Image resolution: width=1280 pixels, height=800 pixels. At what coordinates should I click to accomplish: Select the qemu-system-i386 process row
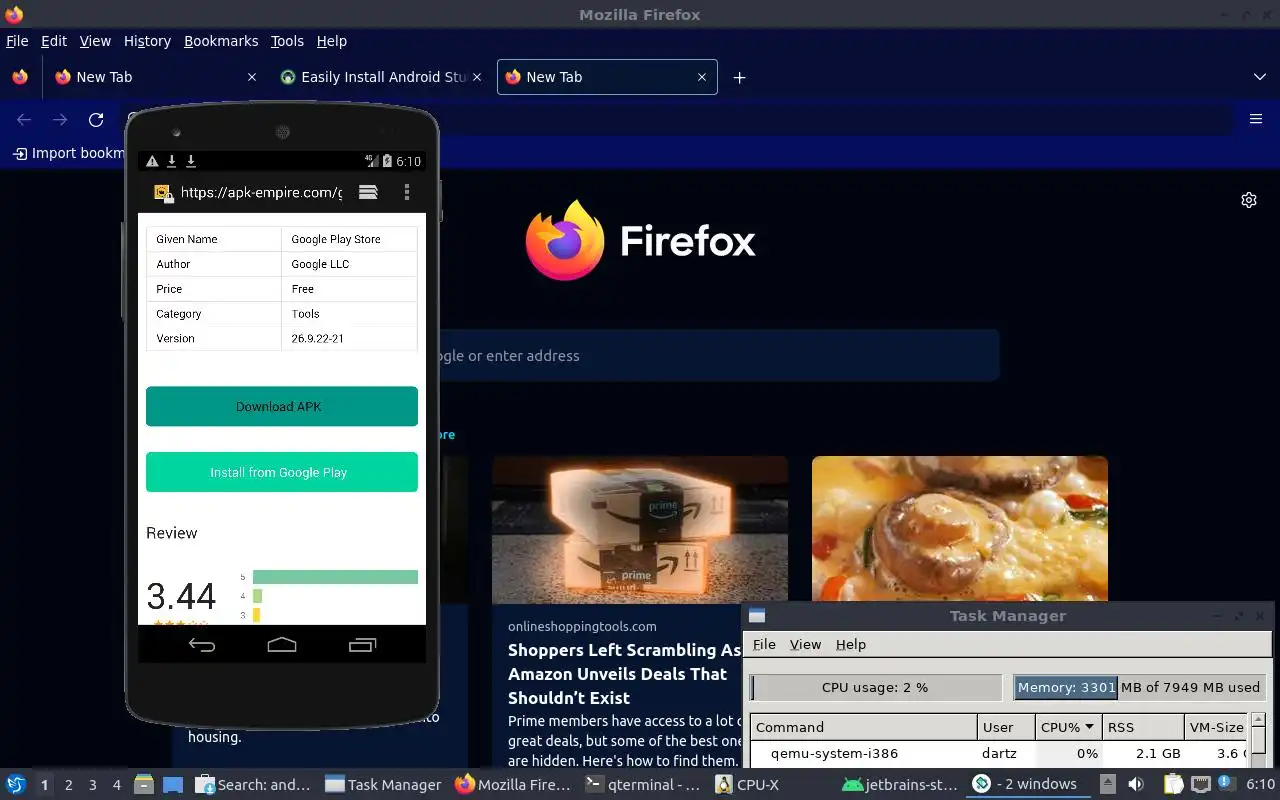point(998,753)
